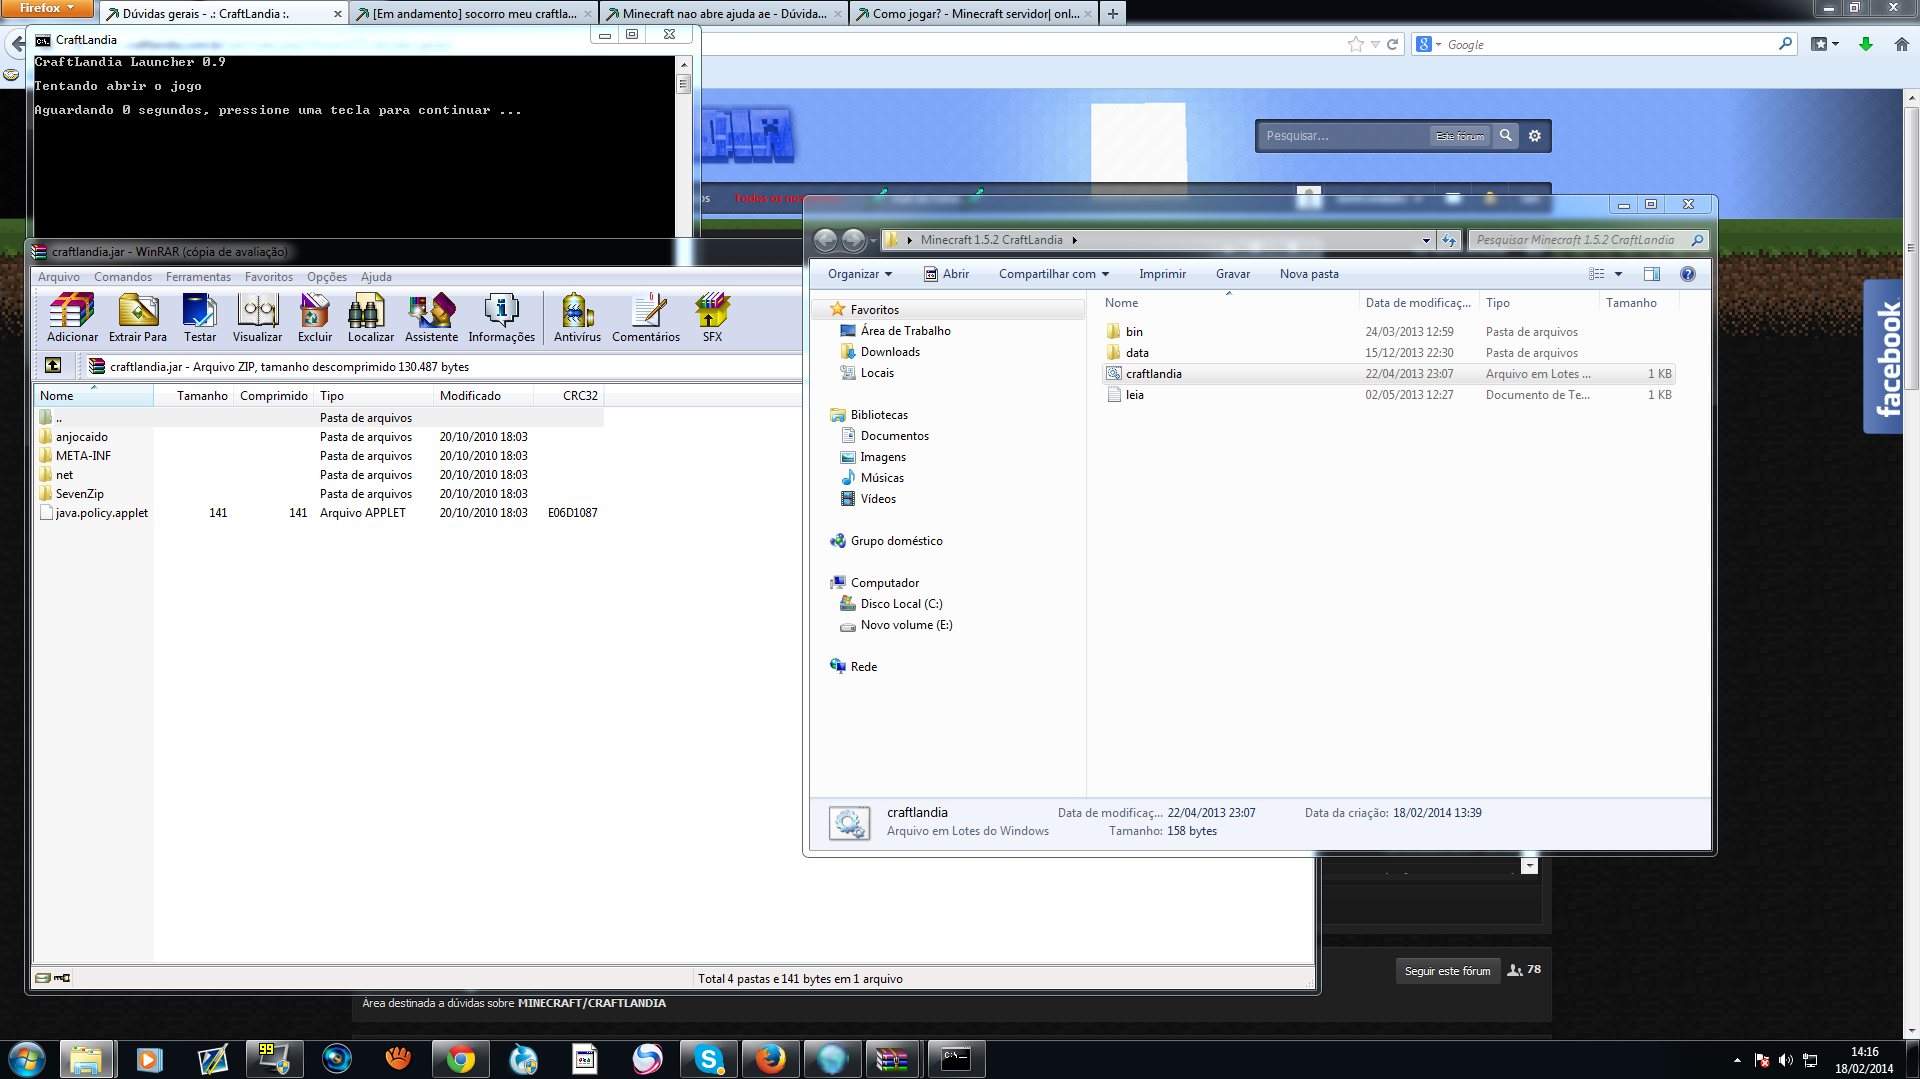Open the Arquivo menu in WinRAR
This screenshot has height=1079, width=1920.
[59, 277]
